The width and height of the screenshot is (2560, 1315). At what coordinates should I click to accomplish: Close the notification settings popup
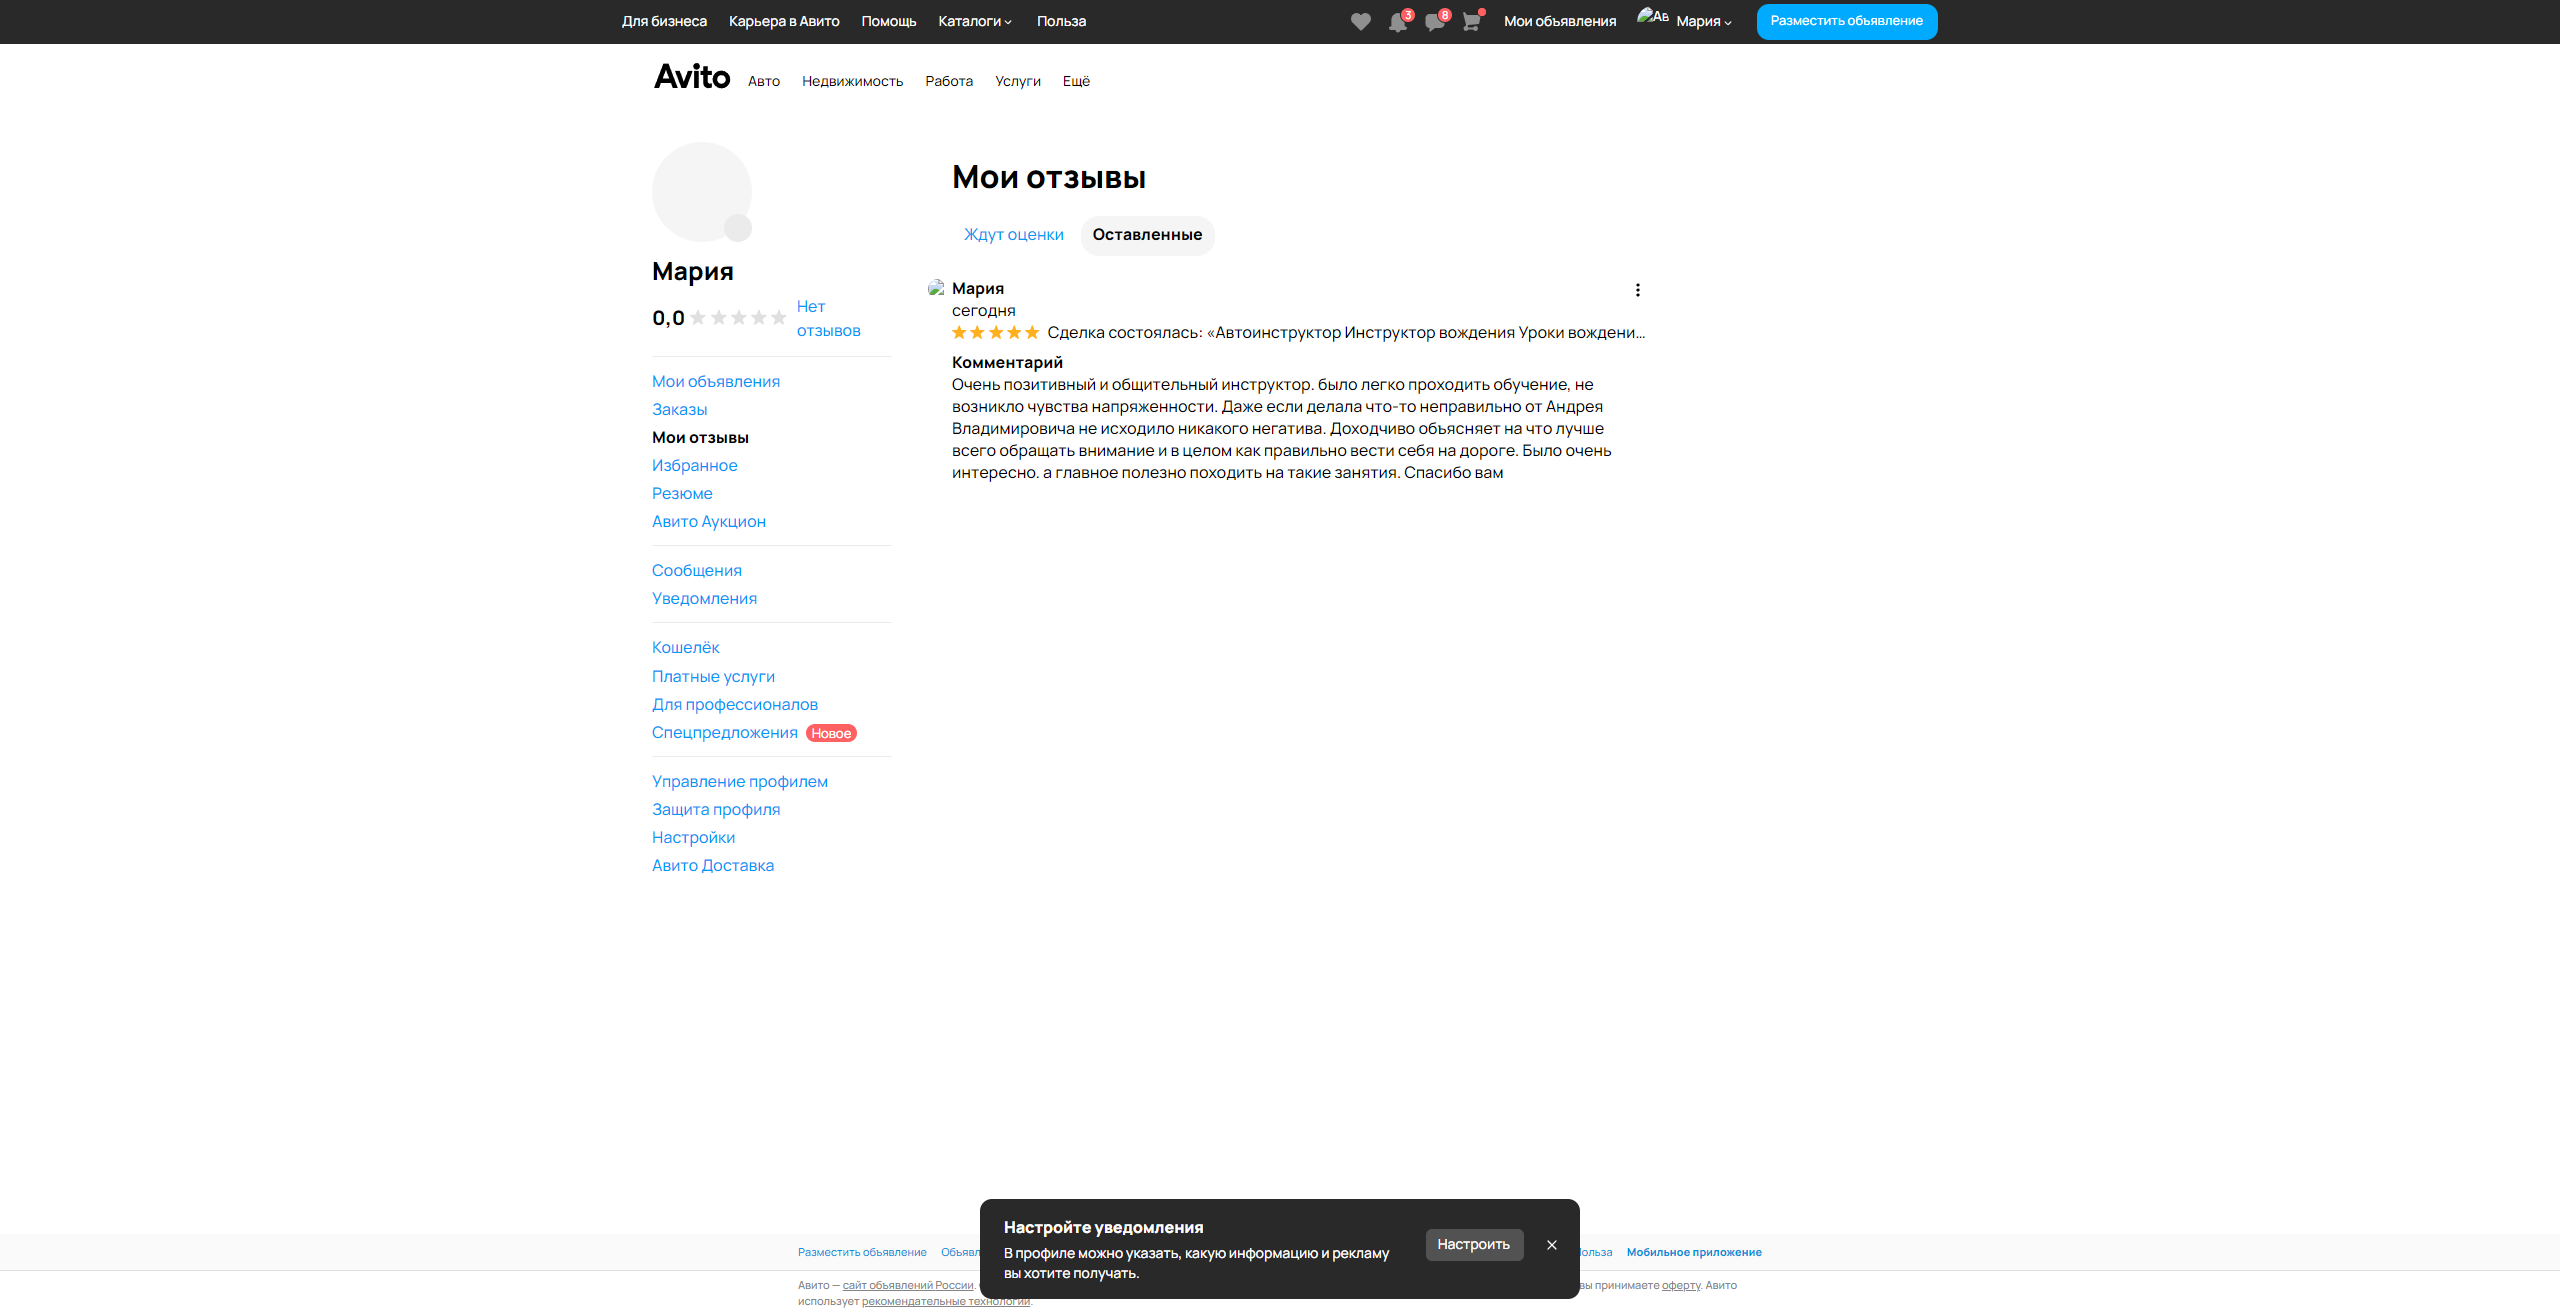click(x=1551, y=1245)
